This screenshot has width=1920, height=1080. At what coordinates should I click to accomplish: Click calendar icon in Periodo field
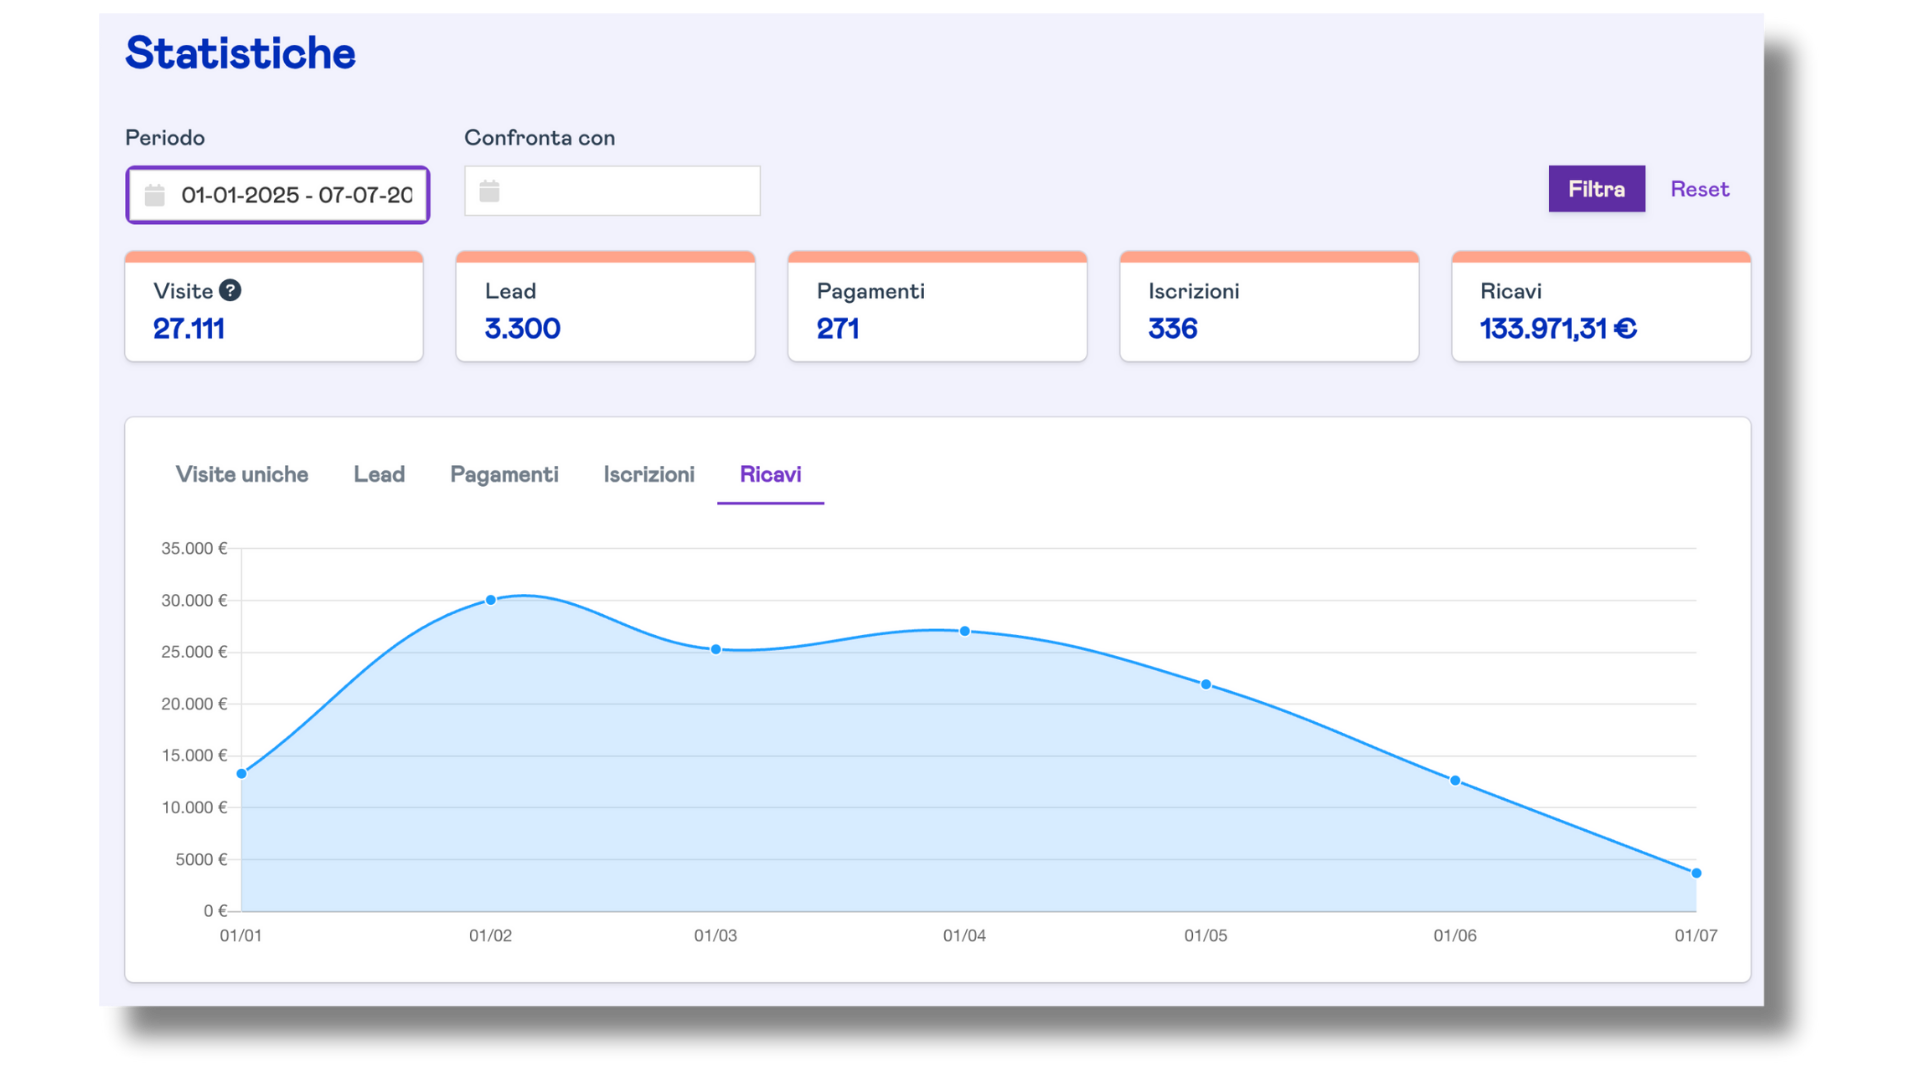(x=155, y=195)
